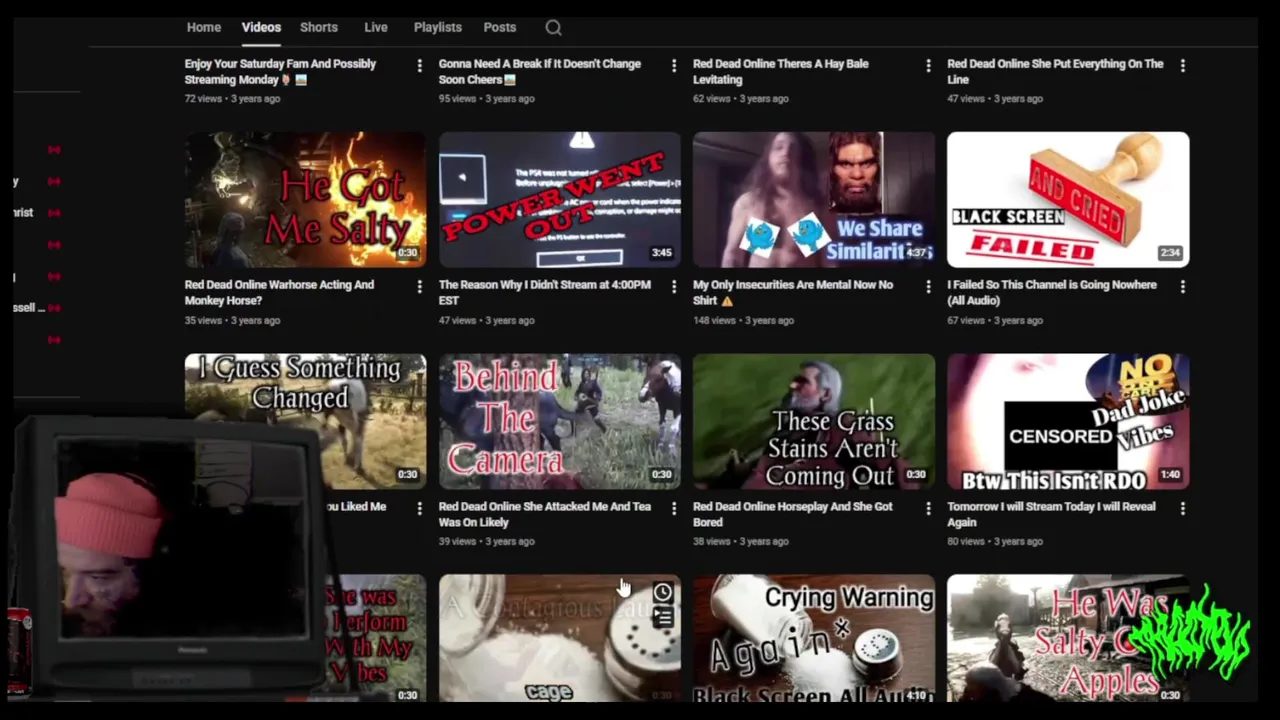Screen dimensions: 1280x720
Task: Open title 'Enjoy Your Saturday Fam And Possibly Streaming Monday'
Action: (280, 72)
